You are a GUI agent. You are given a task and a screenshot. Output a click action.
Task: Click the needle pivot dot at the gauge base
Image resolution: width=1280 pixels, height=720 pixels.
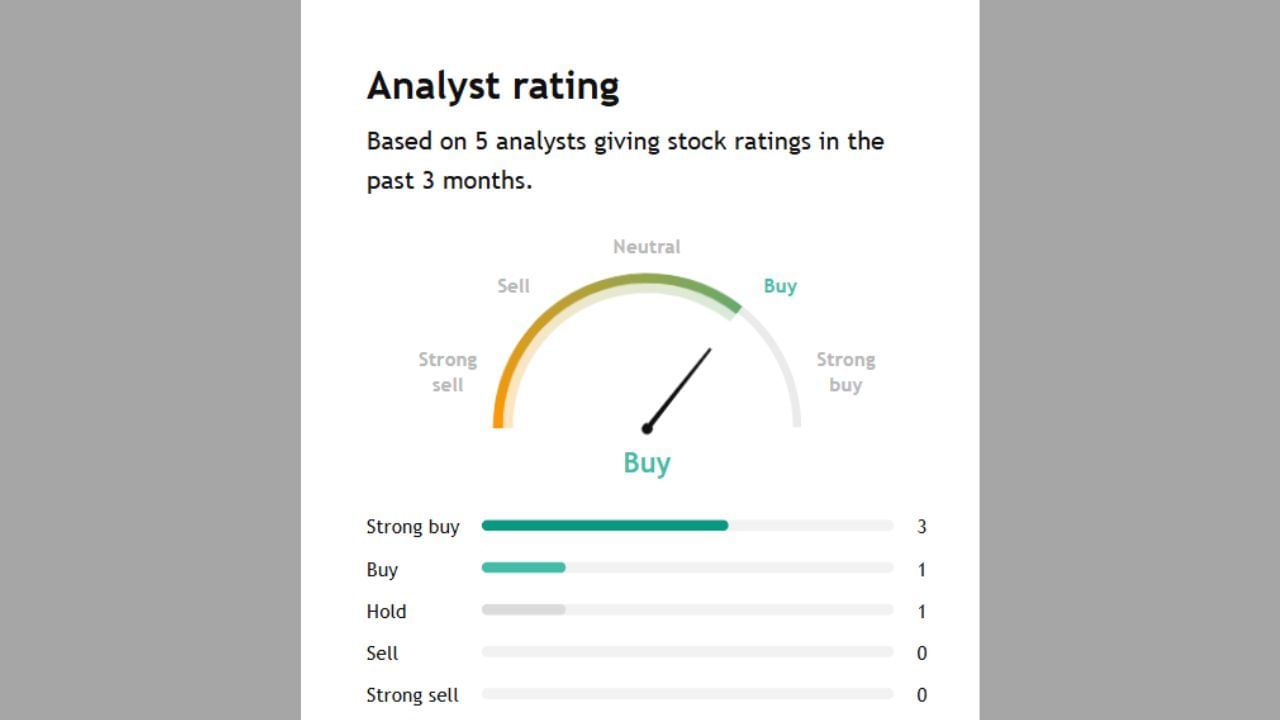click(647, 428)
